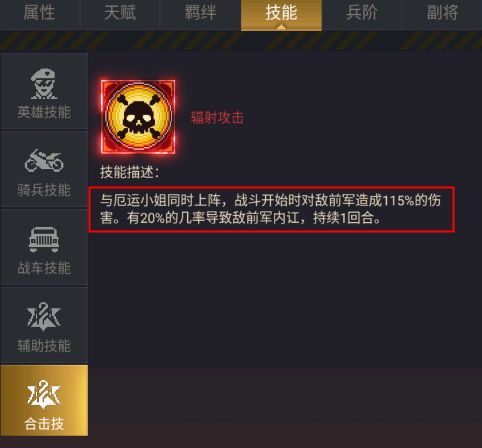Viewport: 482px width, 448px height.
Task: Switch to the 属性 tab
Action: pyautogui.click(x=39, y=13)
